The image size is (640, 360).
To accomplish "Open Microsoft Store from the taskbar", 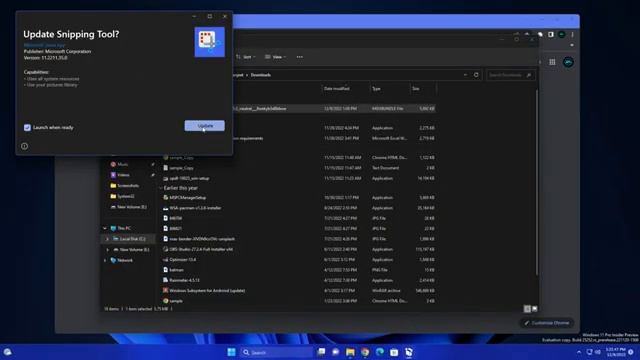I will pos(394,352).
